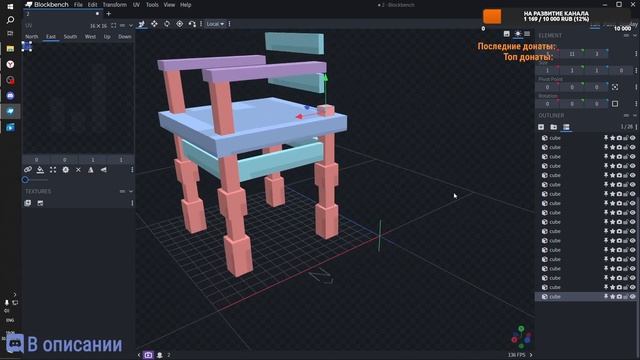Switch to the West UV face tab
Image resolution: width=640 pixels, height=360 pixels.
pos(90,37)
